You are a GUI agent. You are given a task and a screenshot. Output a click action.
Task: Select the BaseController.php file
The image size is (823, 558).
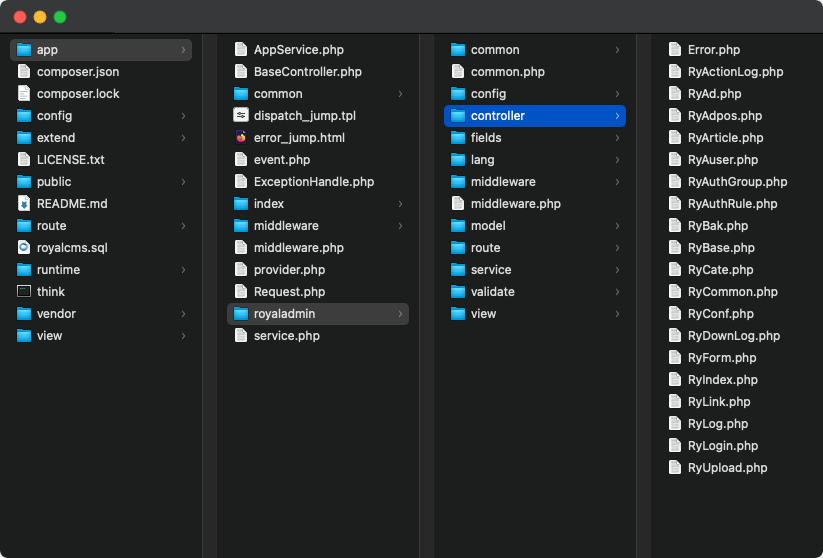307,71
